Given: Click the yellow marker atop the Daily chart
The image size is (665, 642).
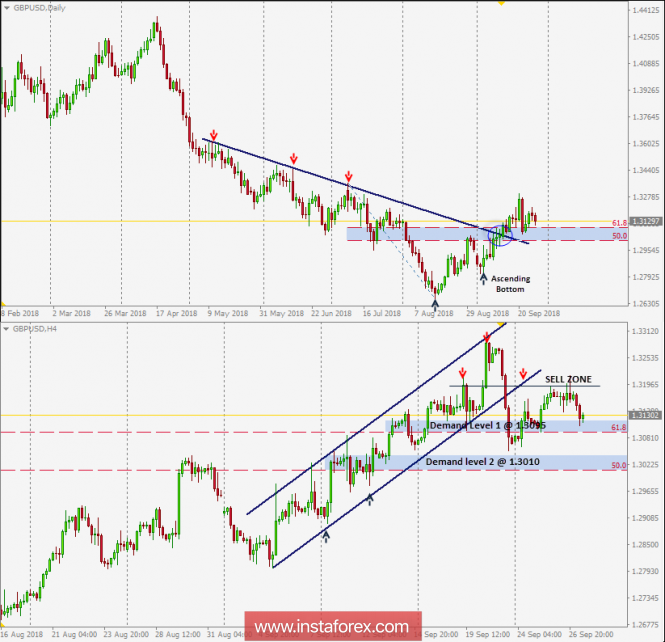Looking at the screenshot, I should [x=500, y=3].
